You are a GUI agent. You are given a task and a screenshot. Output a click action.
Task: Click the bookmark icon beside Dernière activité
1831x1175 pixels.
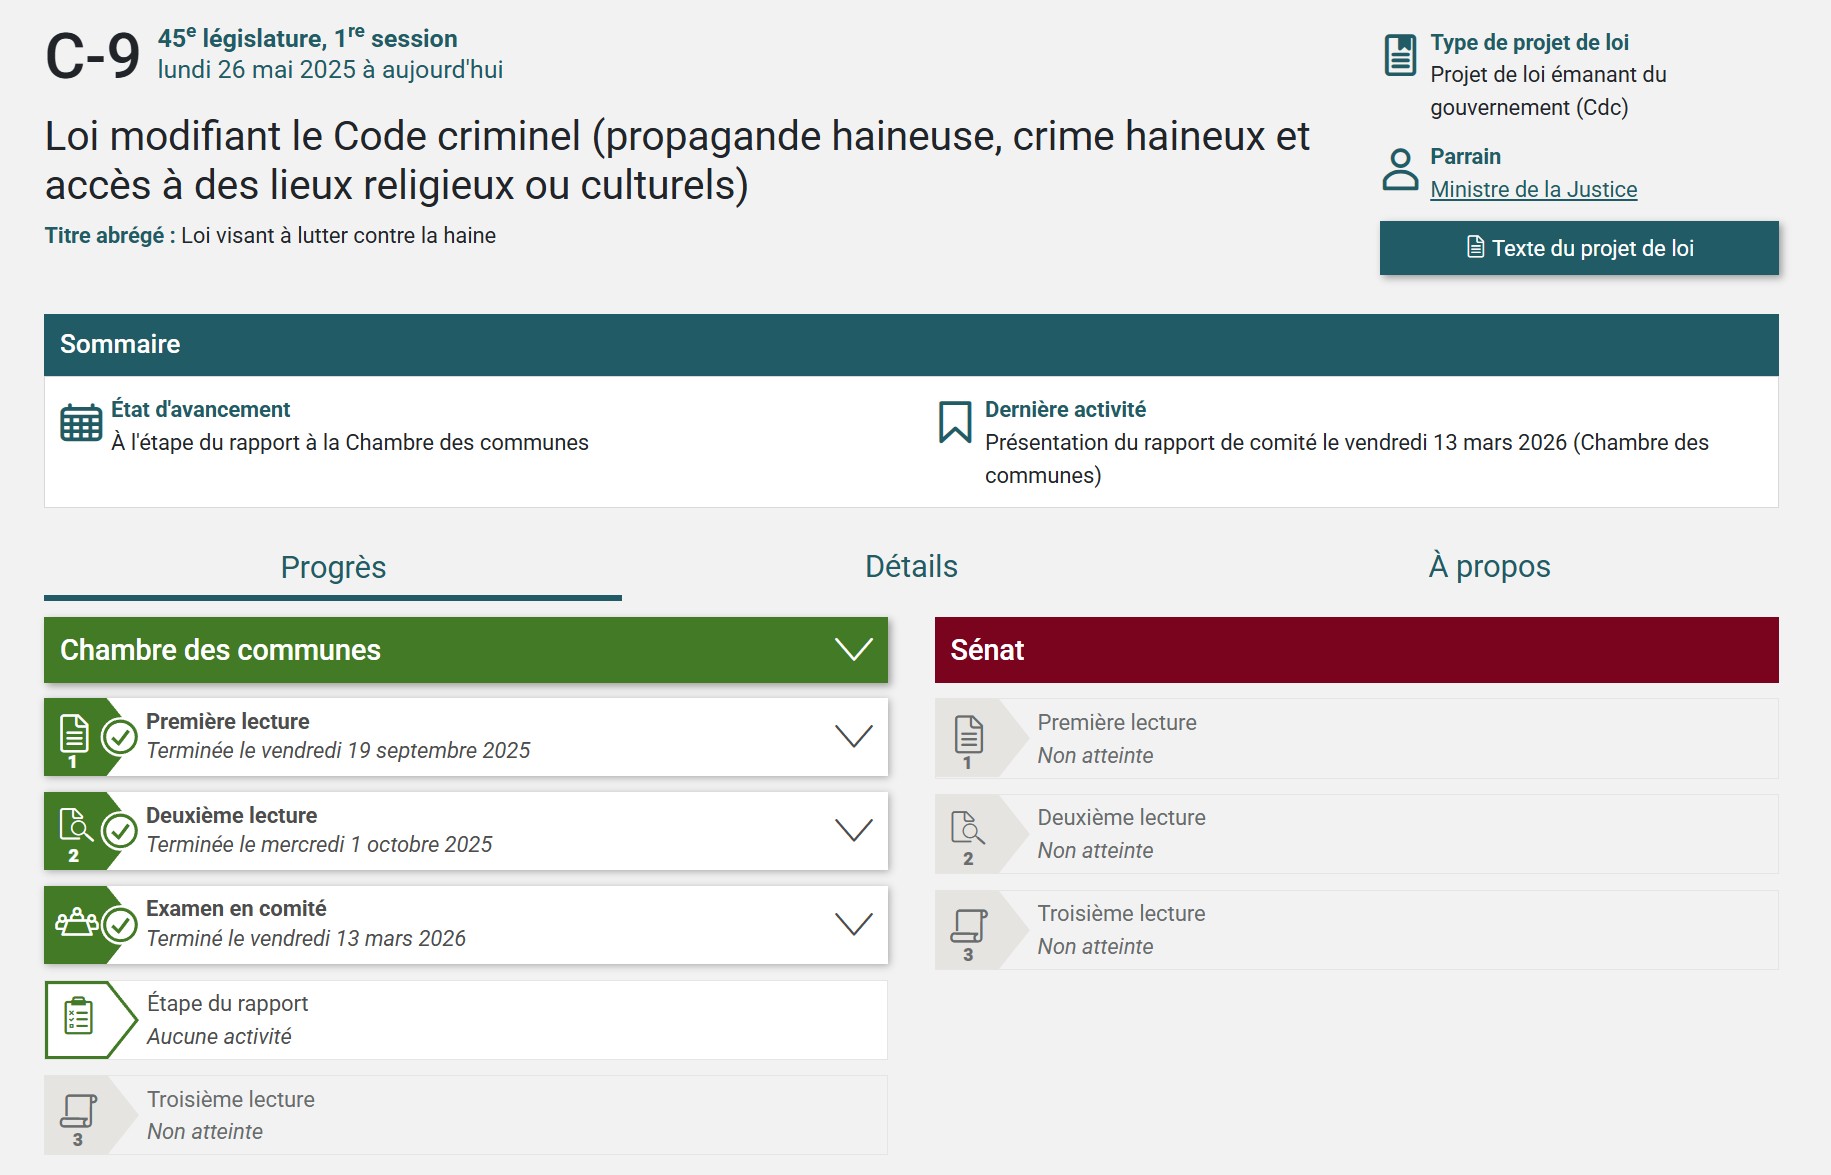click(955, 422)
